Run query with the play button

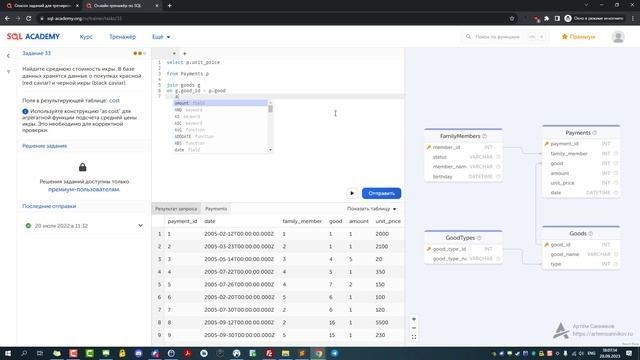tap(352, 193)
